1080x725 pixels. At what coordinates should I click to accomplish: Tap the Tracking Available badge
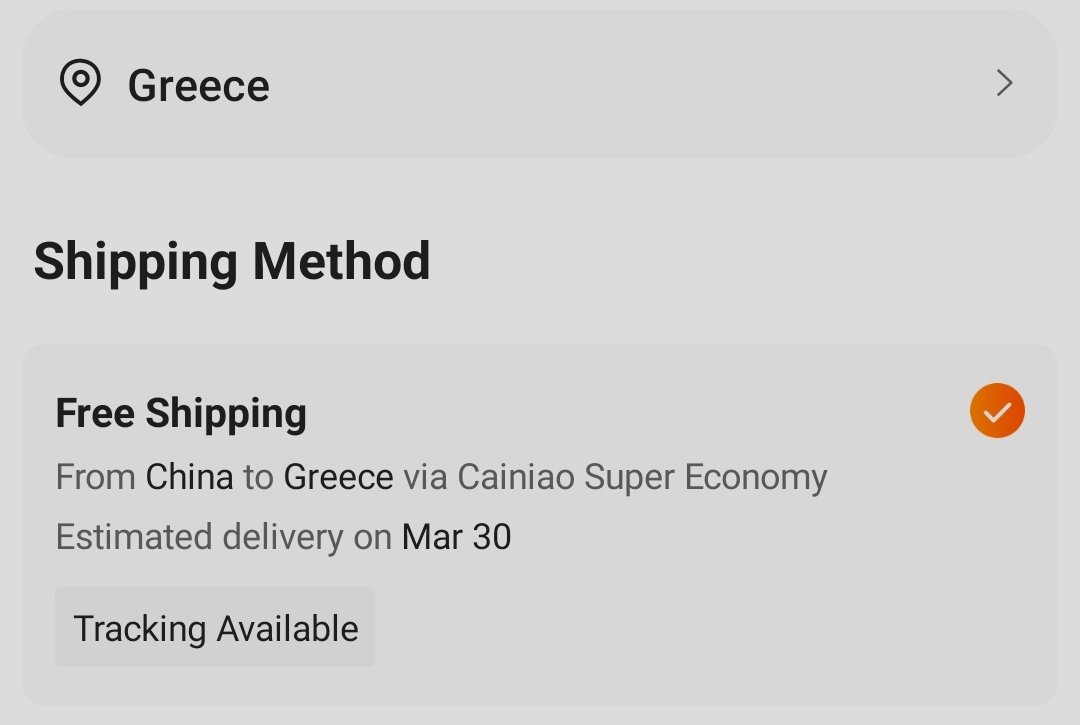click(x=215, y=627)
